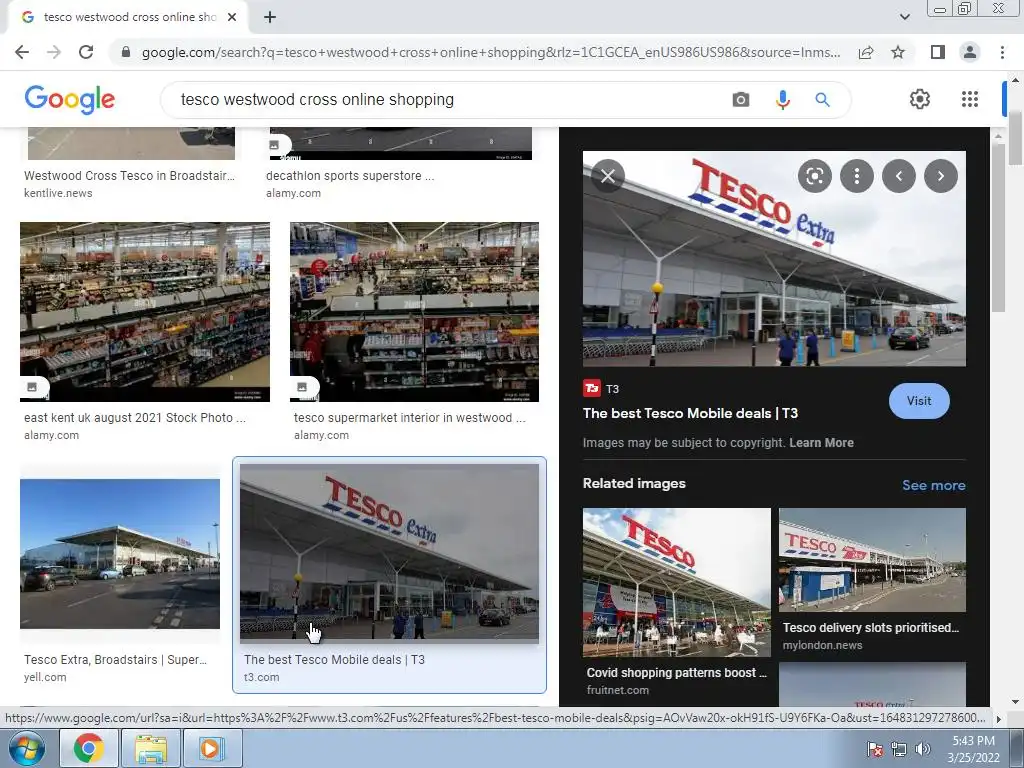Bookmark this page with star icon
Screen dimensions: 1024x768
click(898, 52)
